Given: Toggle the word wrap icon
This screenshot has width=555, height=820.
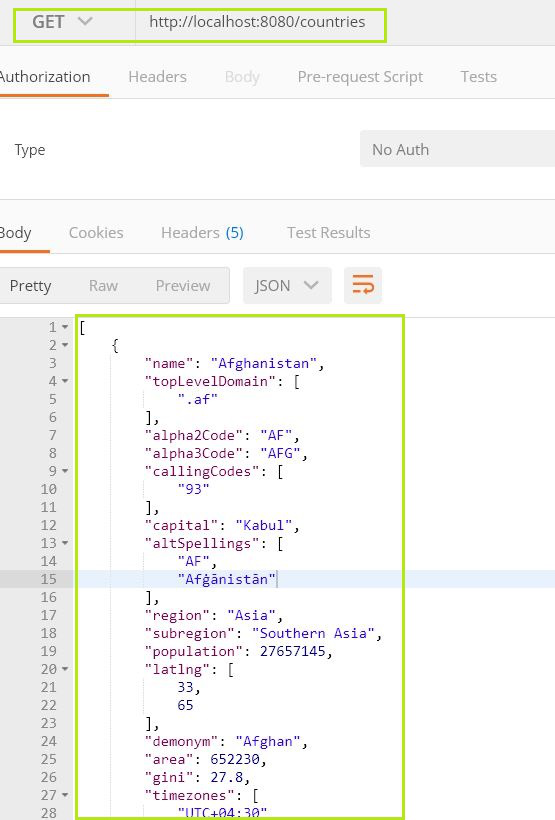Looking at the screenshot, I should (x=363, y=285).
